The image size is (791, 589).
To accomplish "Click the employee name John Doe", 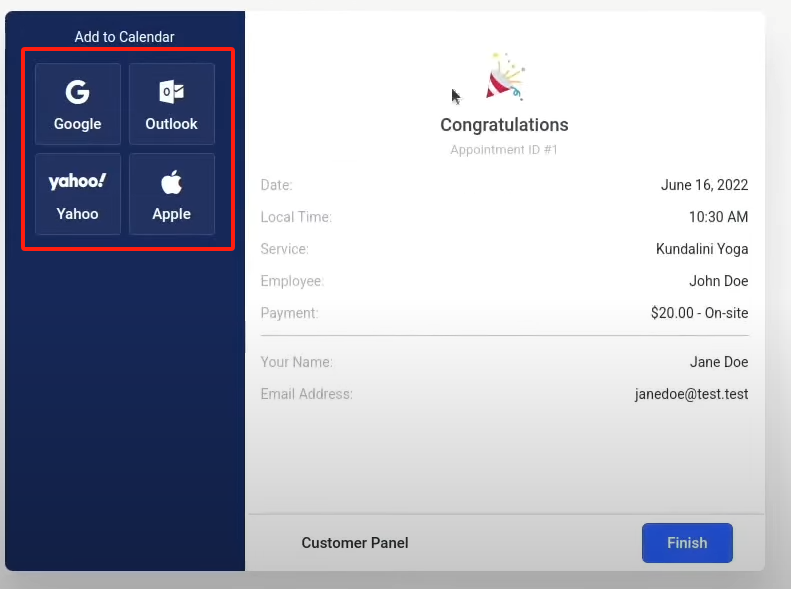I will point(718,281).
